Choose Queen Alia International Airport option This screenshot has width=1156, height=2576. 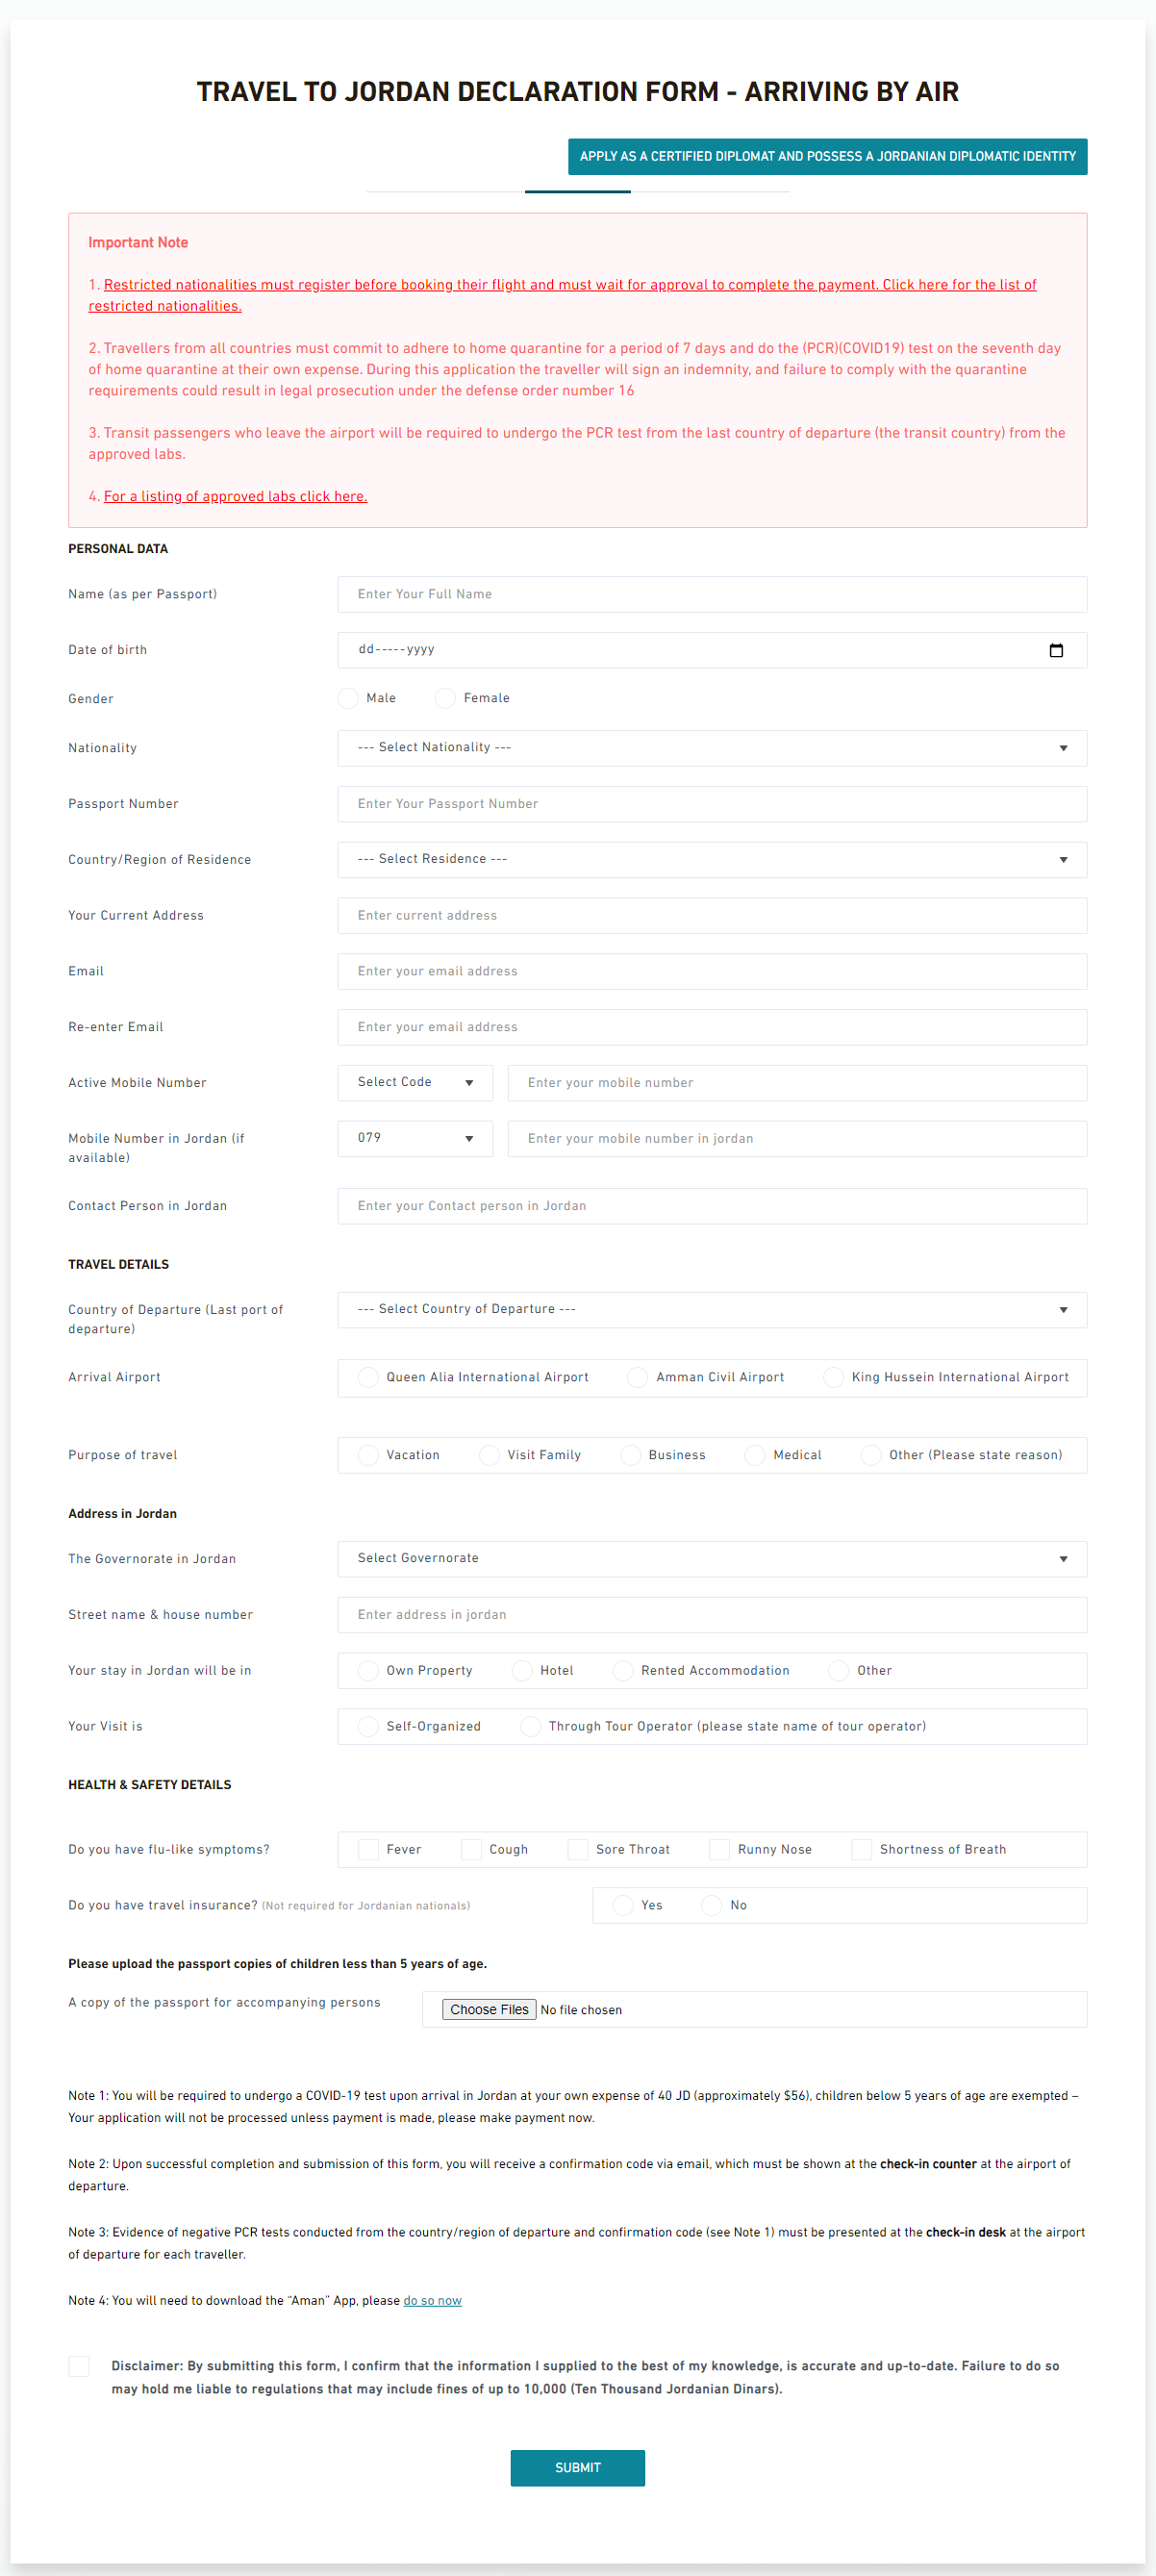pyautogui.click(x=368, y=1377)
